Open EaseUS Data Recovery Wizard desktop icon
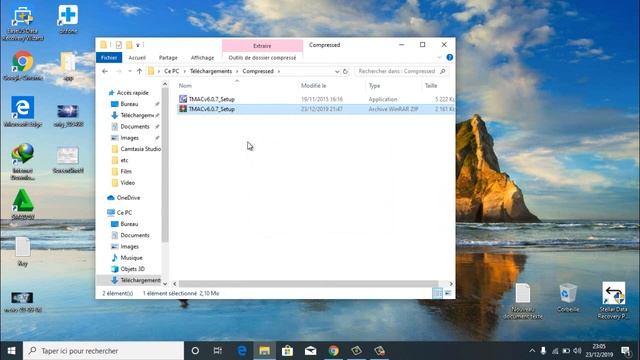640x360 pixels. point(23,23)
